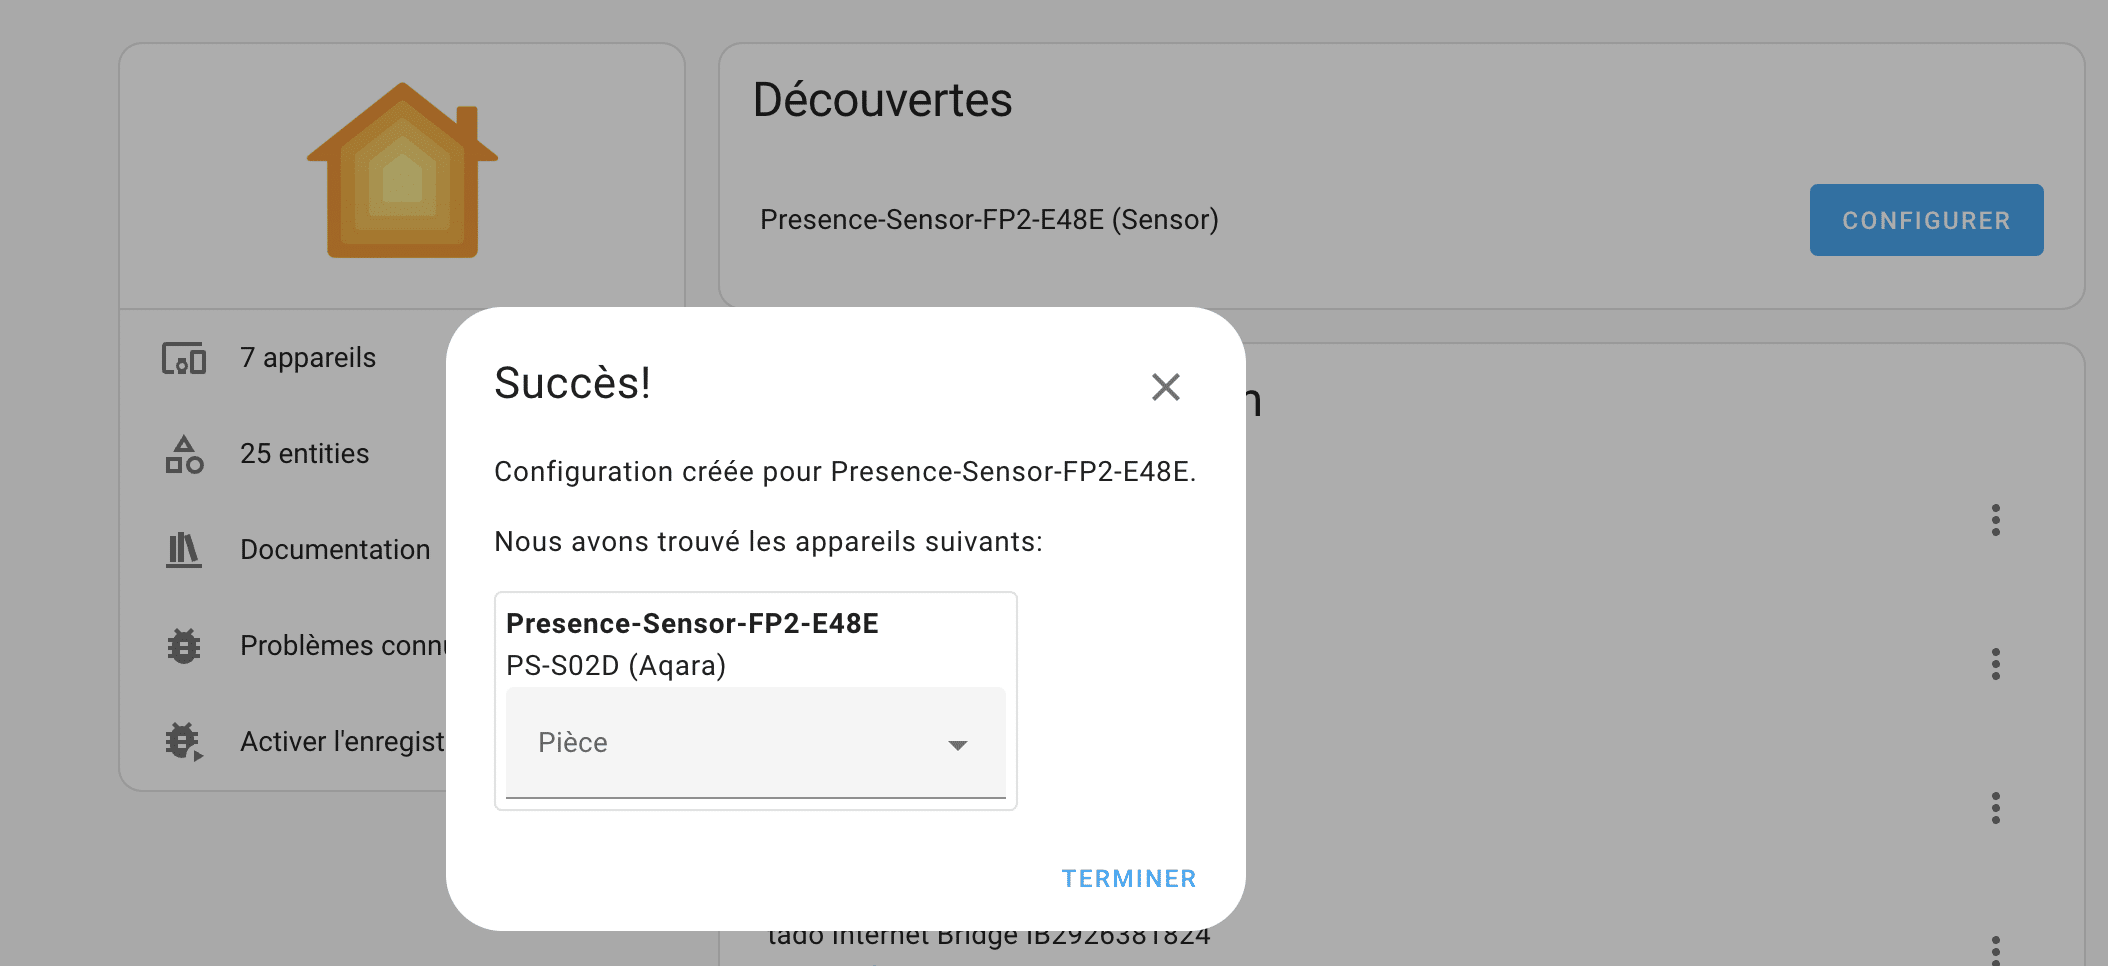Open the second three-dot overflow menu
The height and width of the screenshot is (966, 2108).
click(1996, 664)
